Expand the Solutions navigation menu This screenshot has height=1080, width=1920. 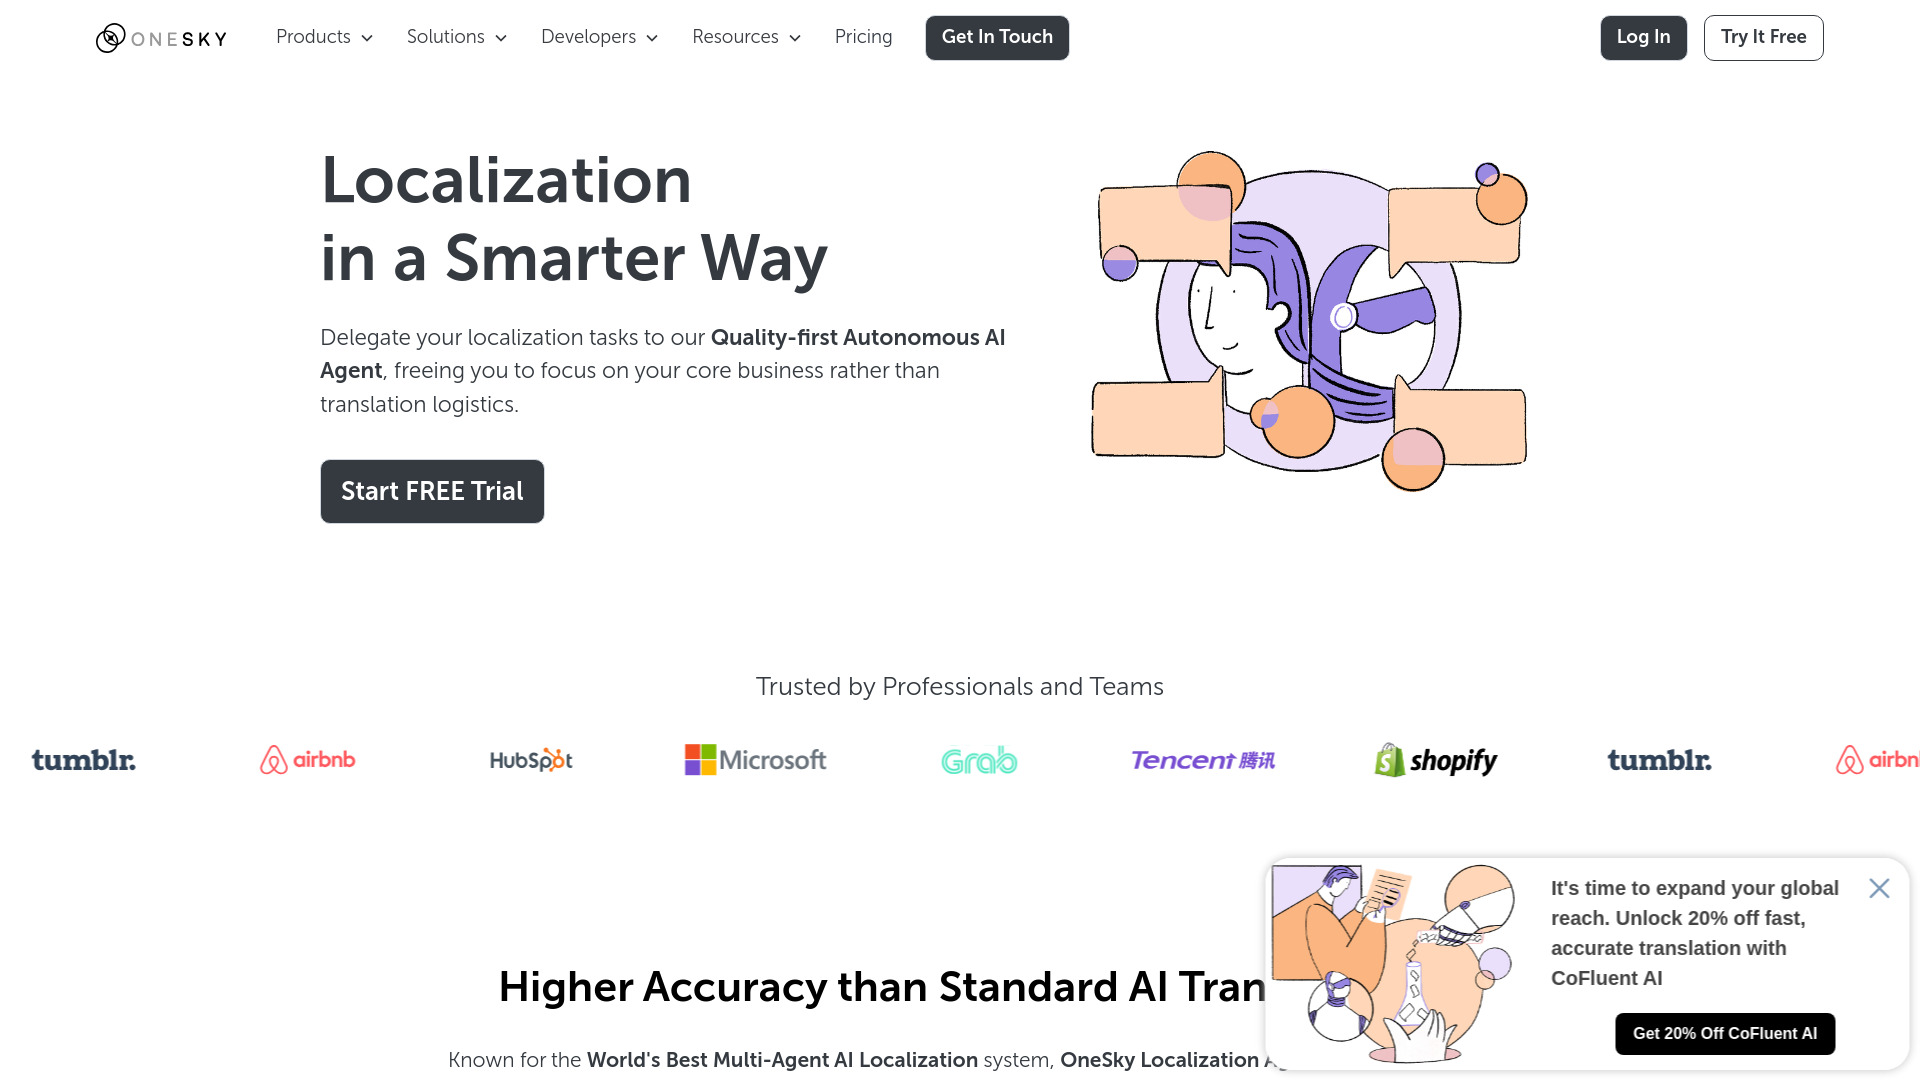455,37
